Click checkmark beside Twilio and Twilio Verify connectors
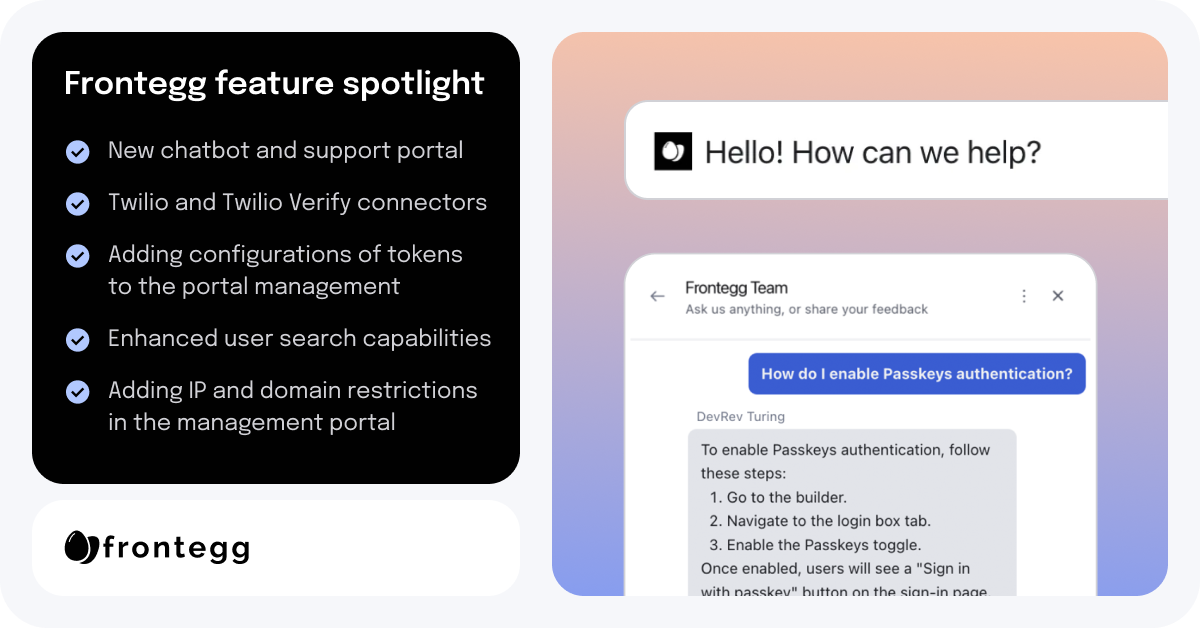Screen dimensions: 1200x628 pos(77,204)
